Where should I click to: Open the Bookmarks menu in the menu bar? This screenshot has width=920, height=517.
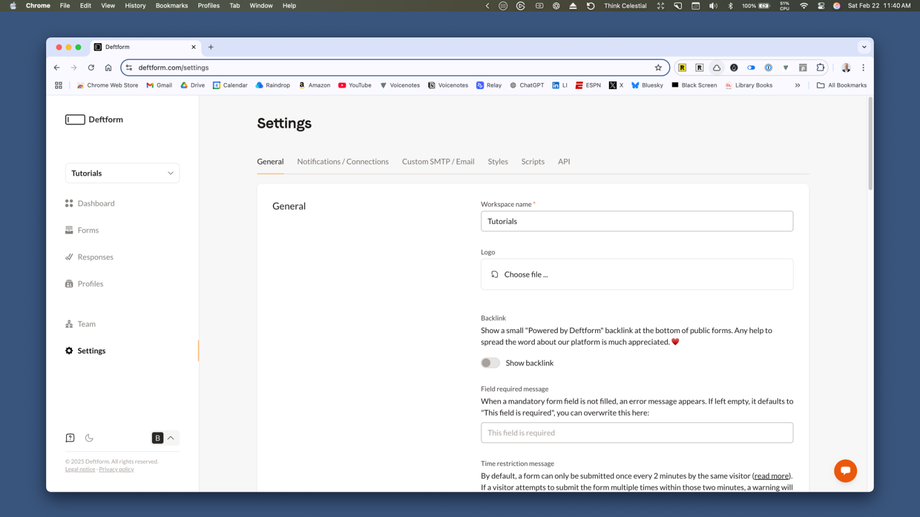(171, 5)
